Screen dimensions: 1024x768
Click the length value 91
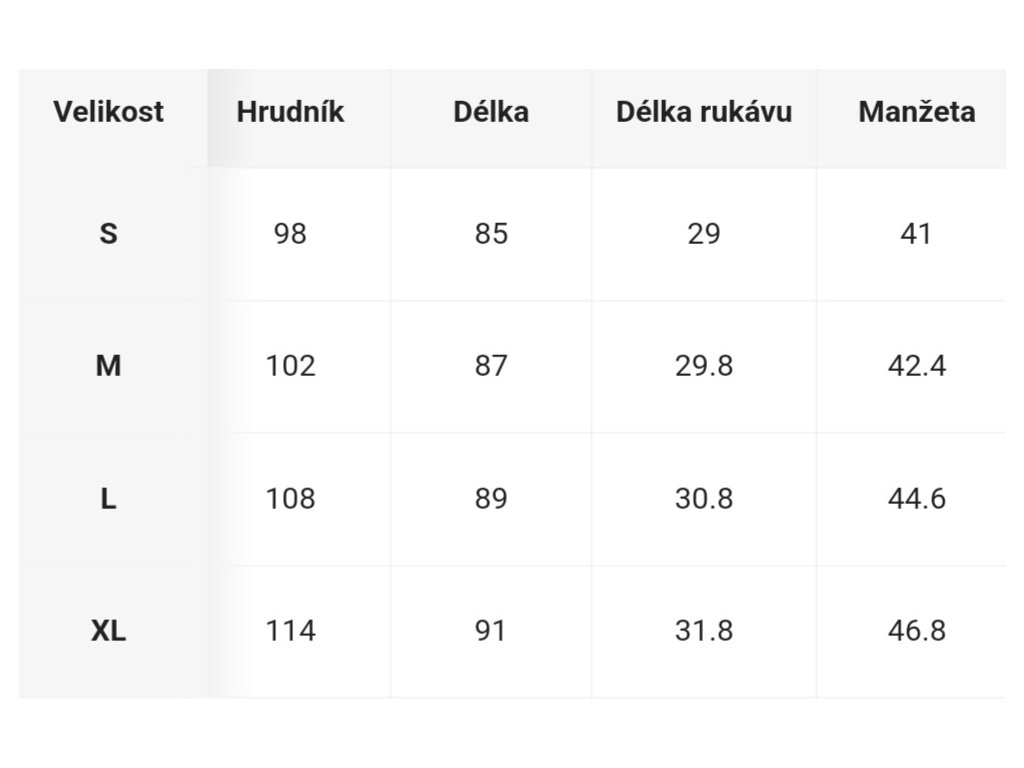(491, 631)
